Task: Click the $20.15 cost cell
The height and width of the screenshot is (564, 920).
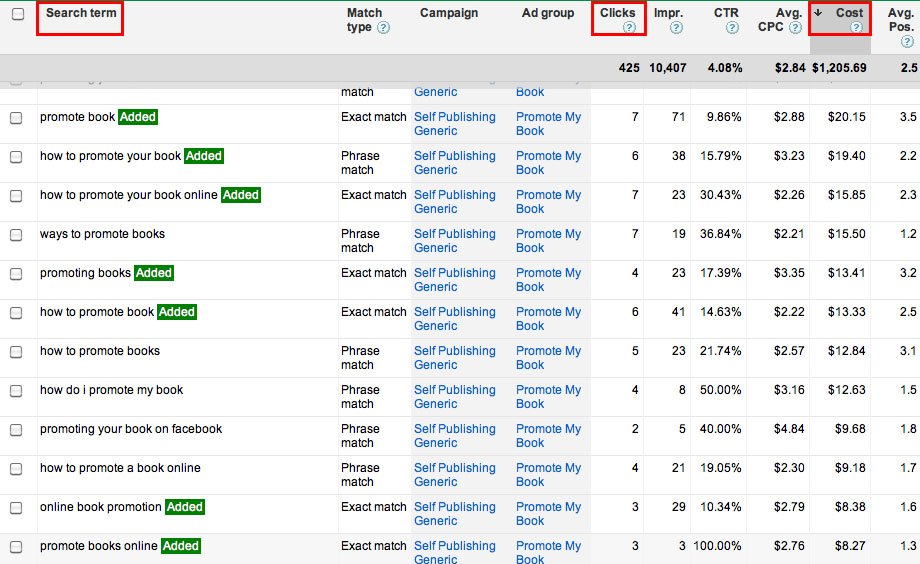Action: click(x=847, y=117)
